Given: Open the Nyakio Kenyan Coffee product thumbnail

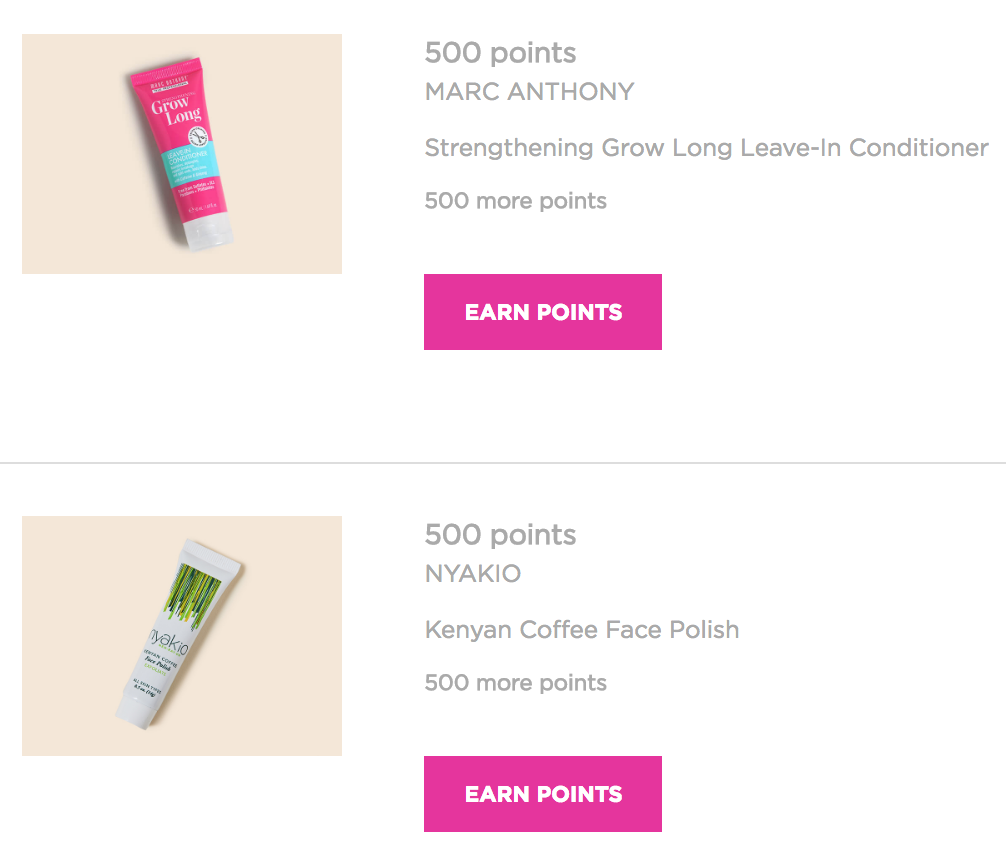Looking at the screenshot, I should point(182,636).
